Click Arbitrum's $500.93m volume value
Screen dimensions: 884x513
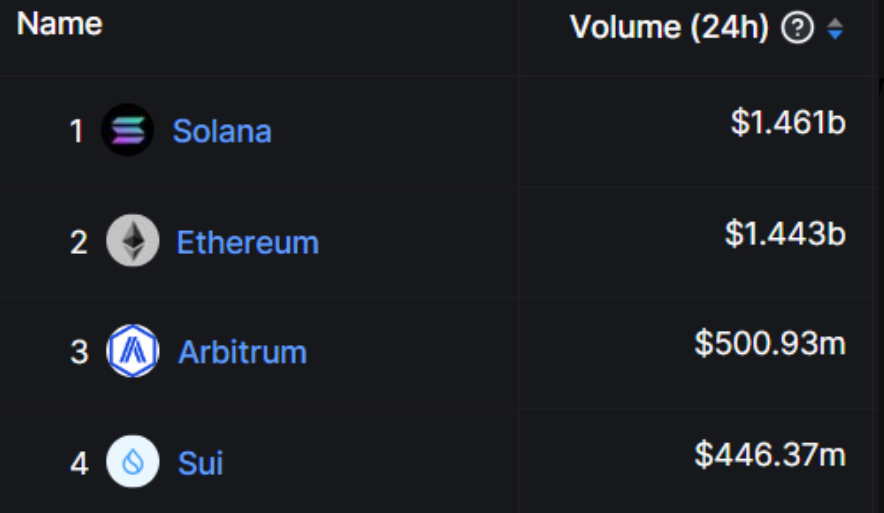tap(770, 344)
